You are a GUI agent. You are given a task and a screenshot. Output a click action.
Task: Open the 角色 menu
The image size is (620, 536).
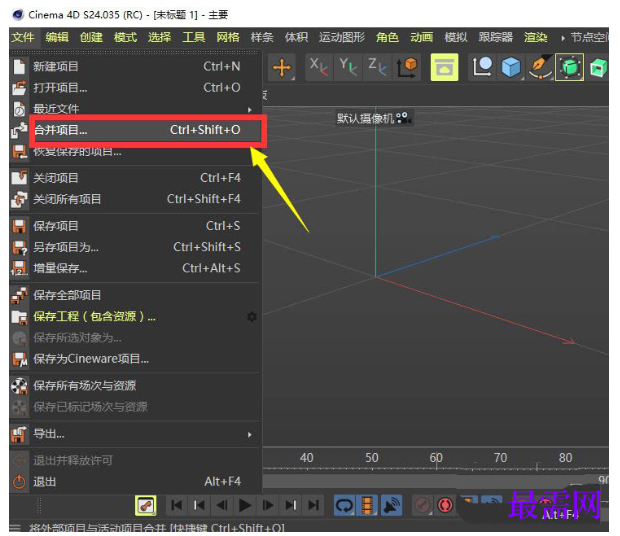point(387,38)
